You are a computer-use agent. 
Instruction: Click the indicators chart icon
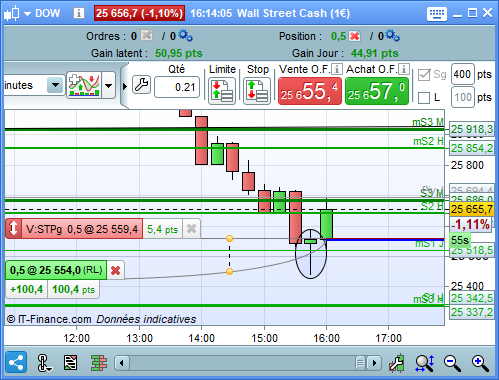84,85
